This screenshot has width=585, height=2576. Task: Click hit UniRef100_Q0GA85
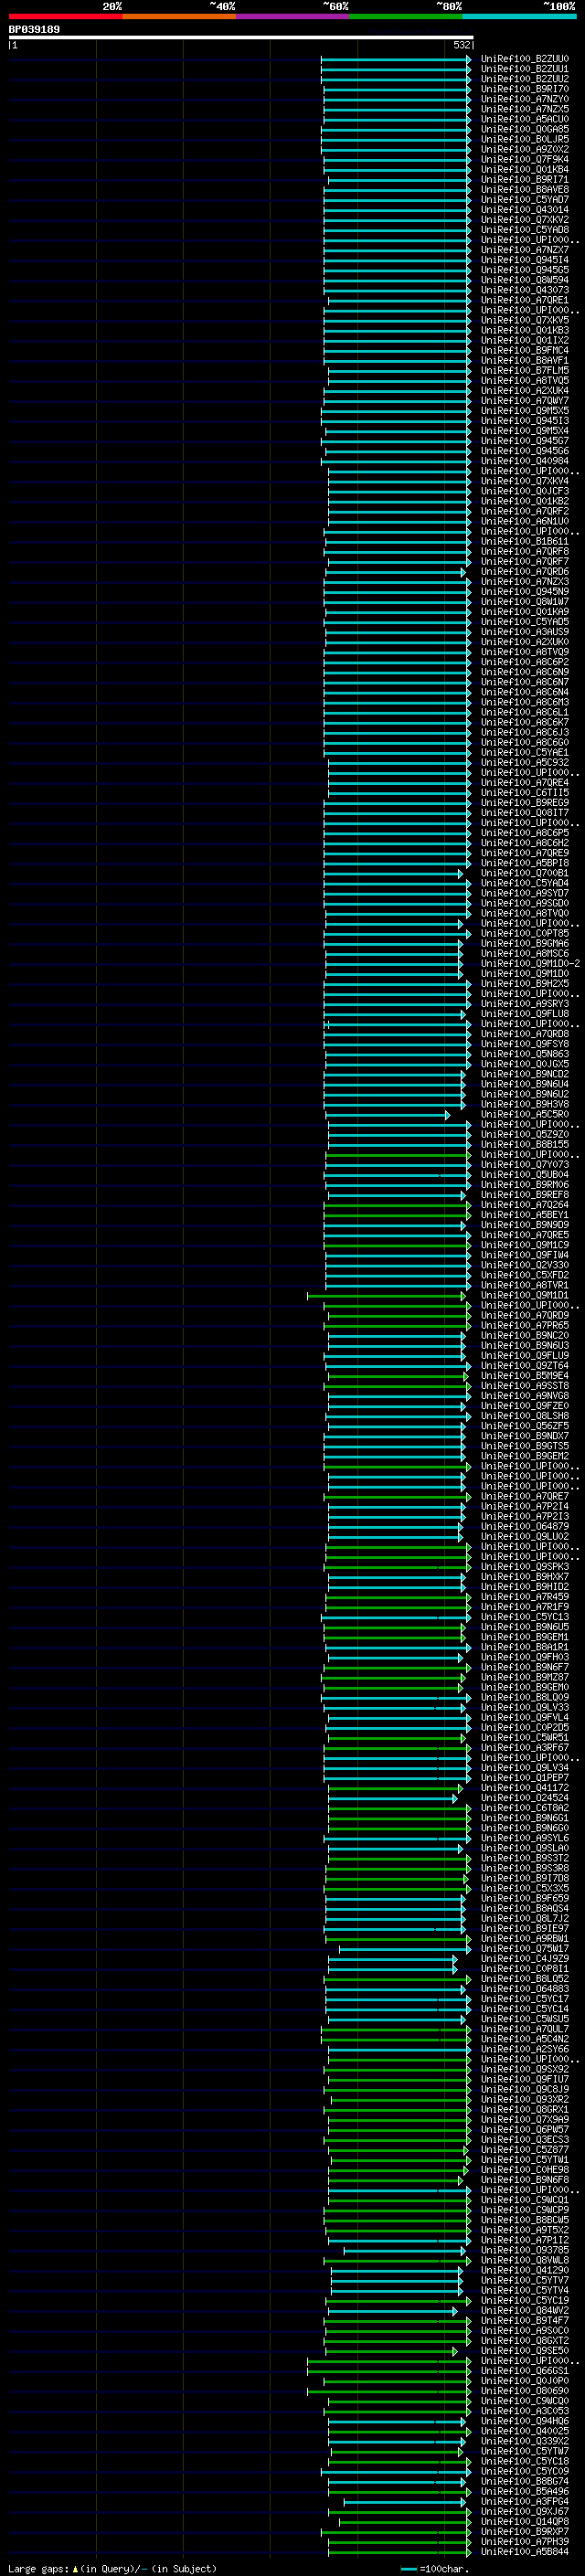(525, 129)
